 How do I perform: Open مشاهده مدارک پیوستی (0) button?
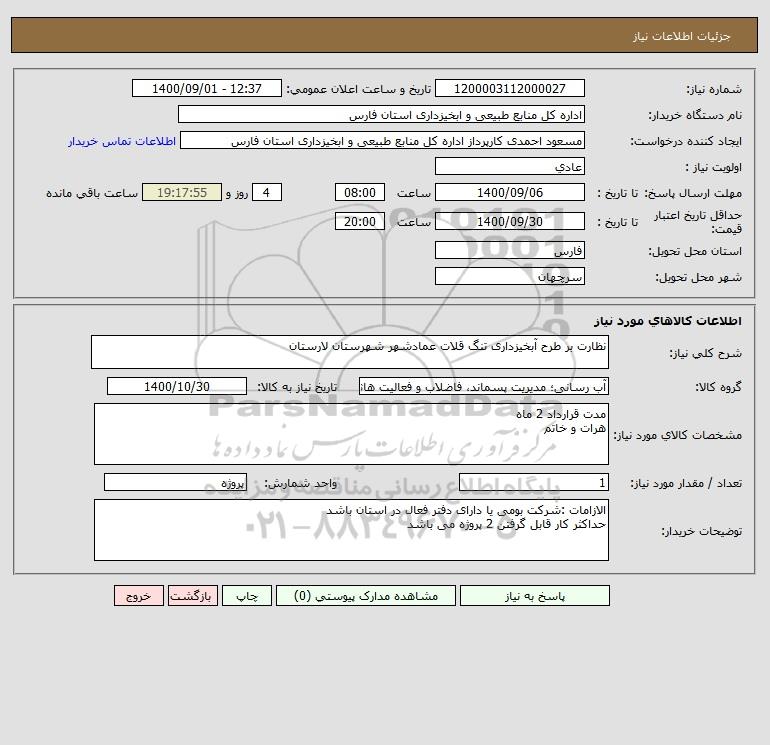(x=366, y=596)
